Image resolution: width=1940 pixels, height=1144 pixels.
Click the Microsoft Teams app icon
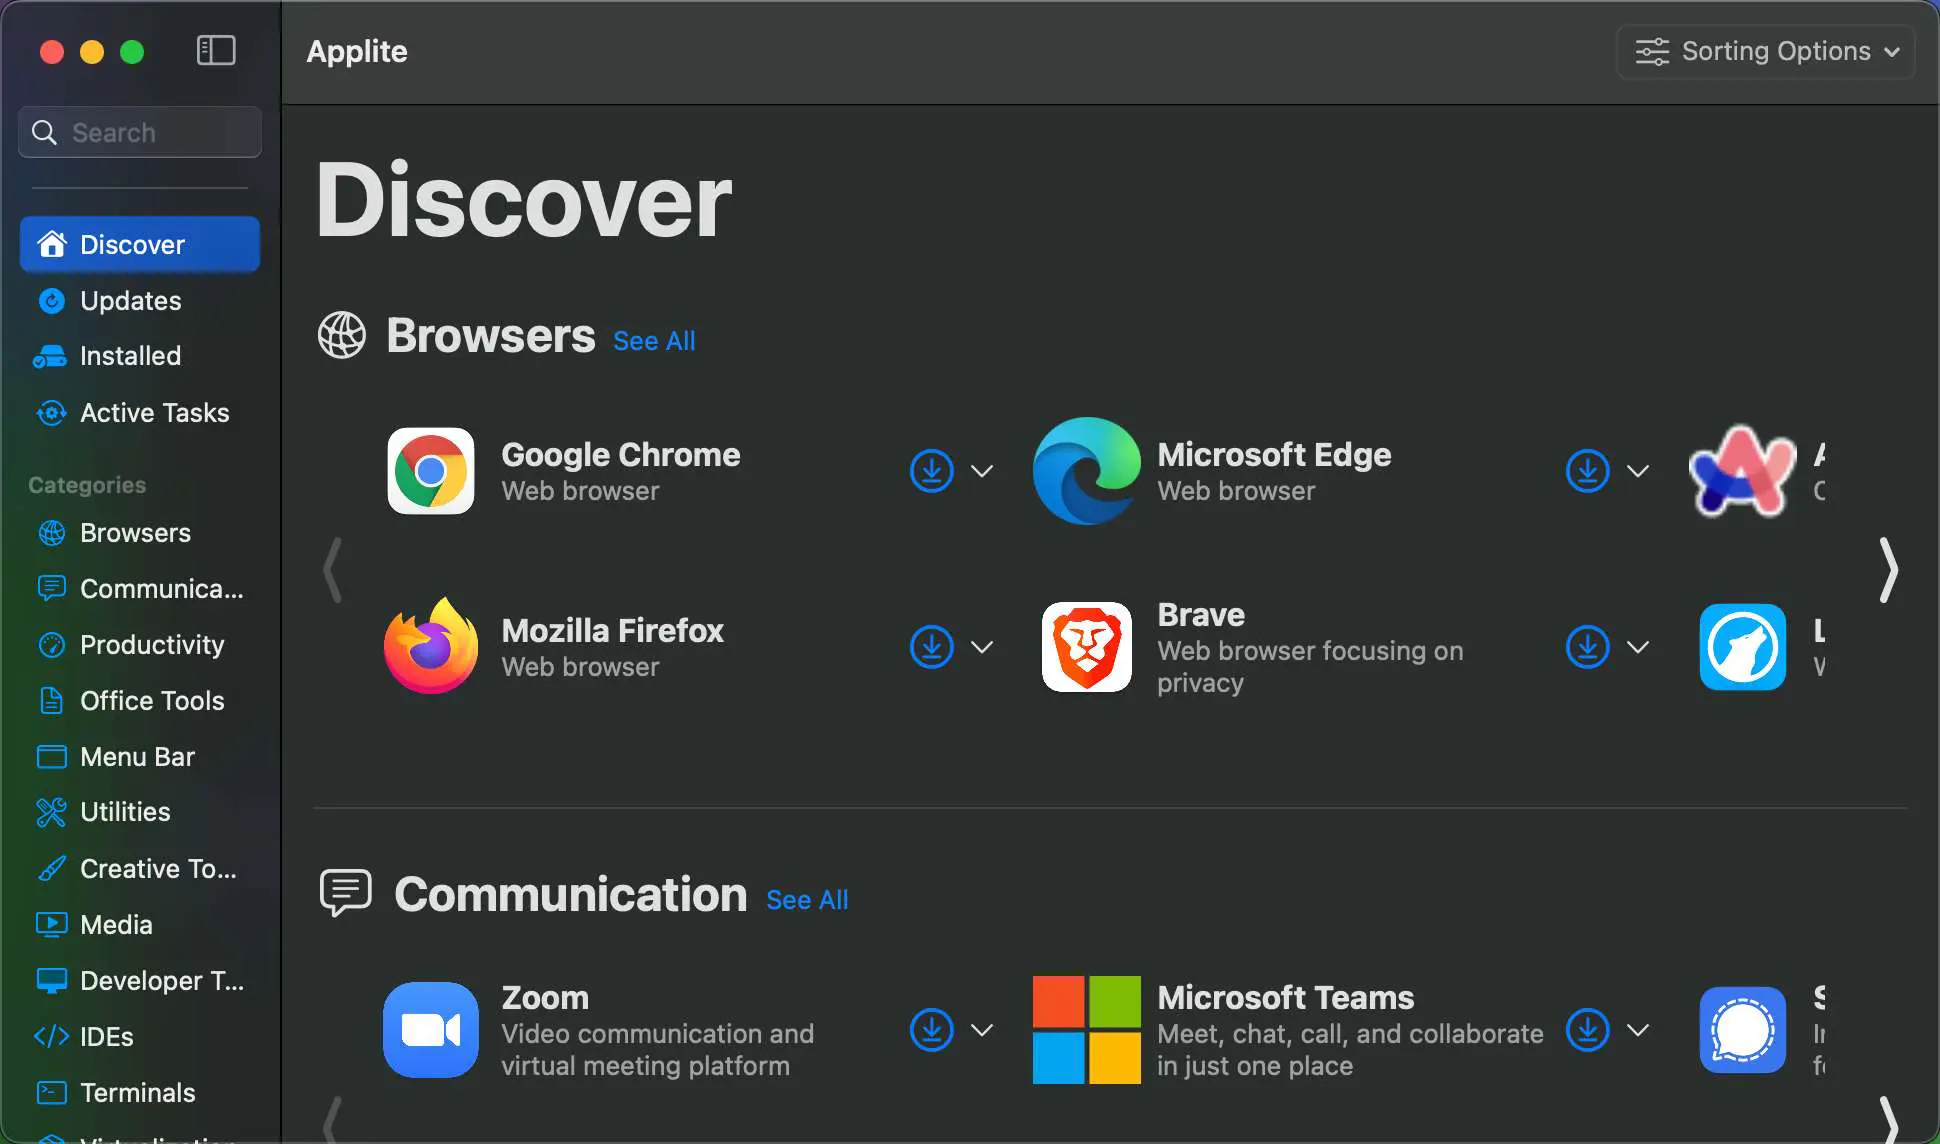pyautogui.click(x=1086, y=1028)
